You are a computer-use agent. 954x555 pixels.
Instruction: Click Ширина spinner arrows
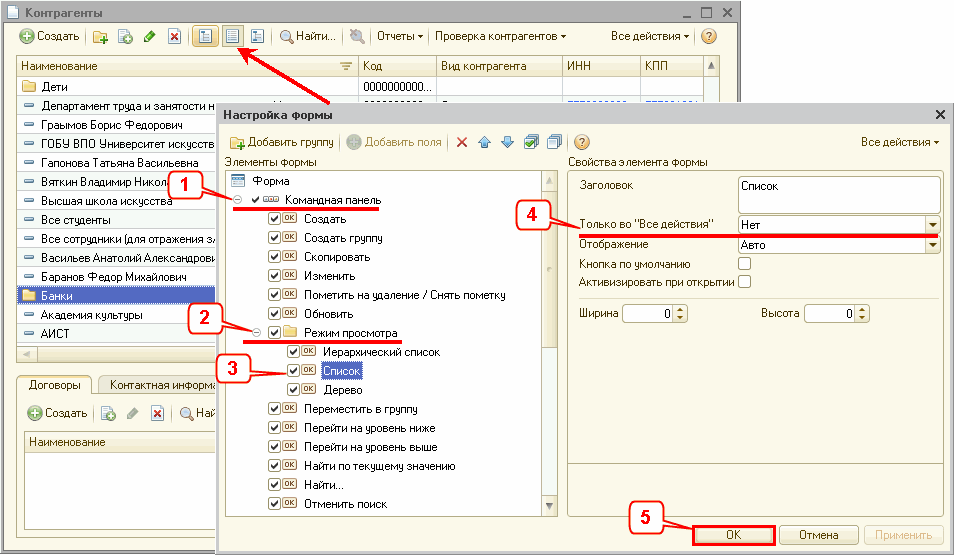(681, 313)
